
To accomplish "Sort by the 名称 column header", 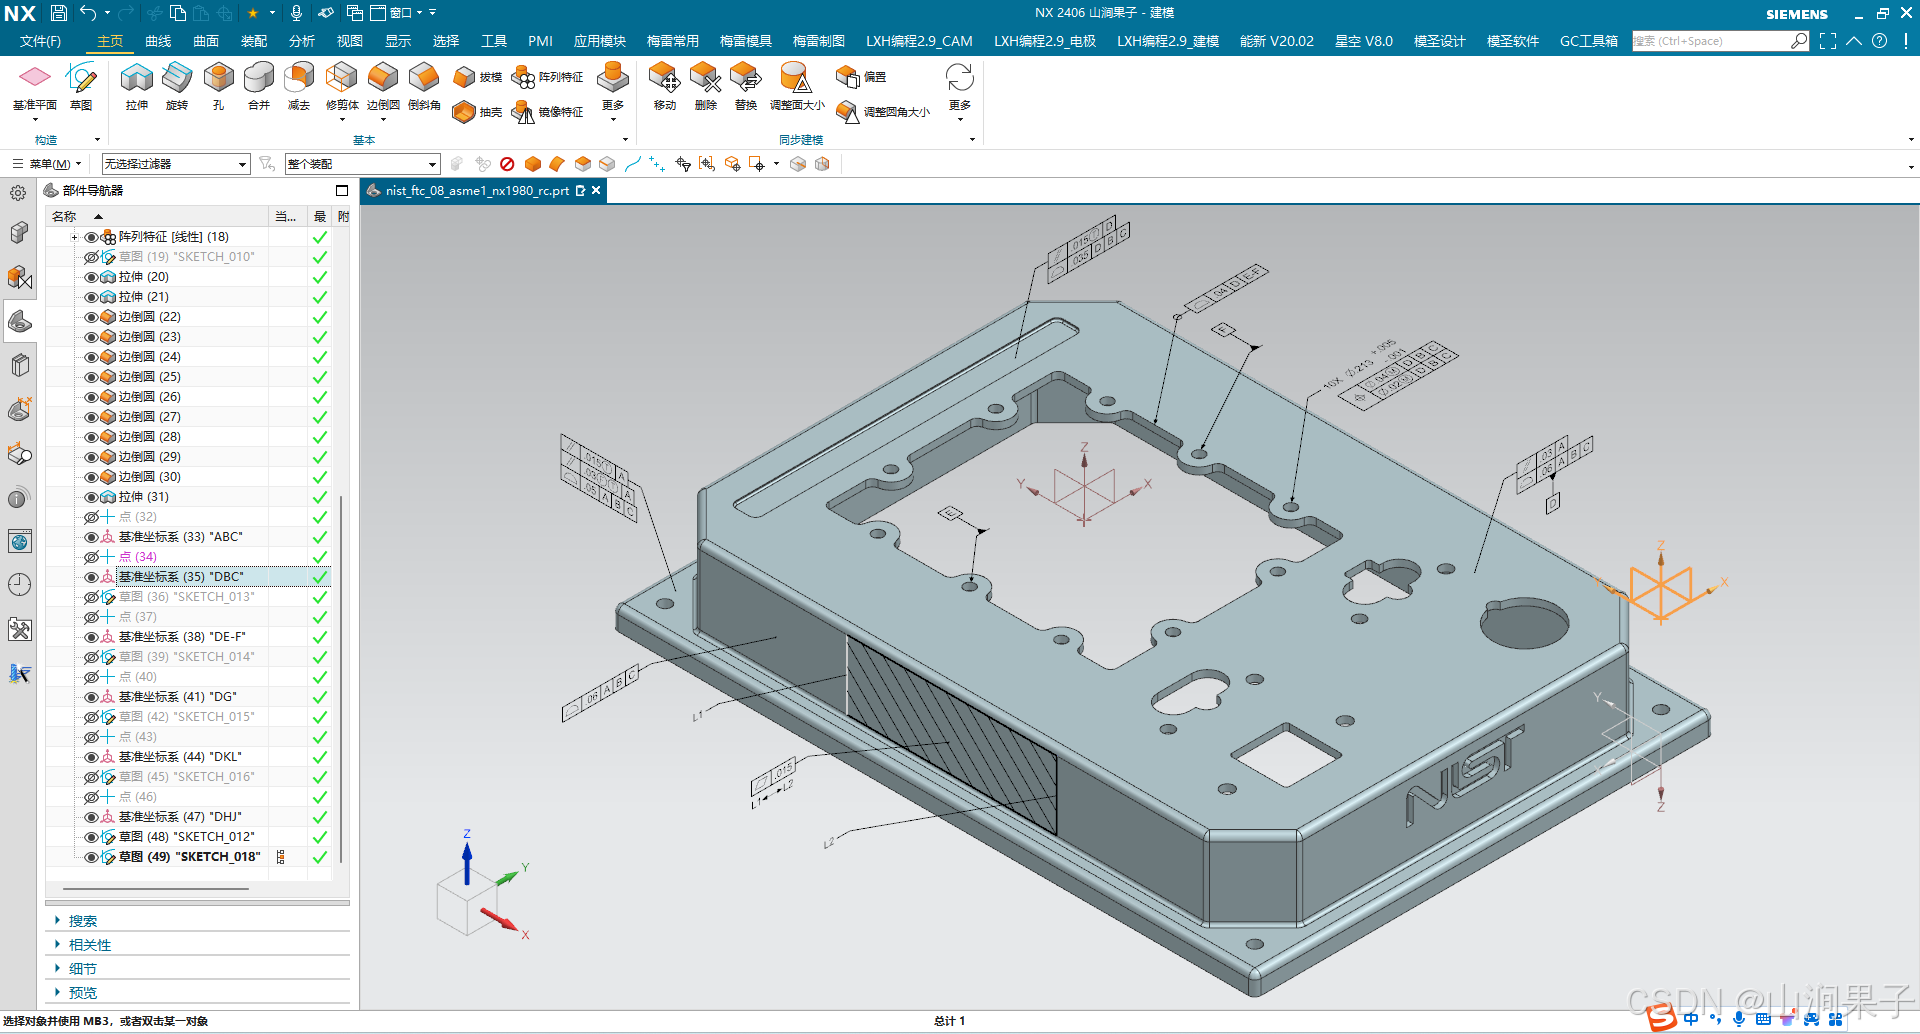I will [x=157, y=216].
